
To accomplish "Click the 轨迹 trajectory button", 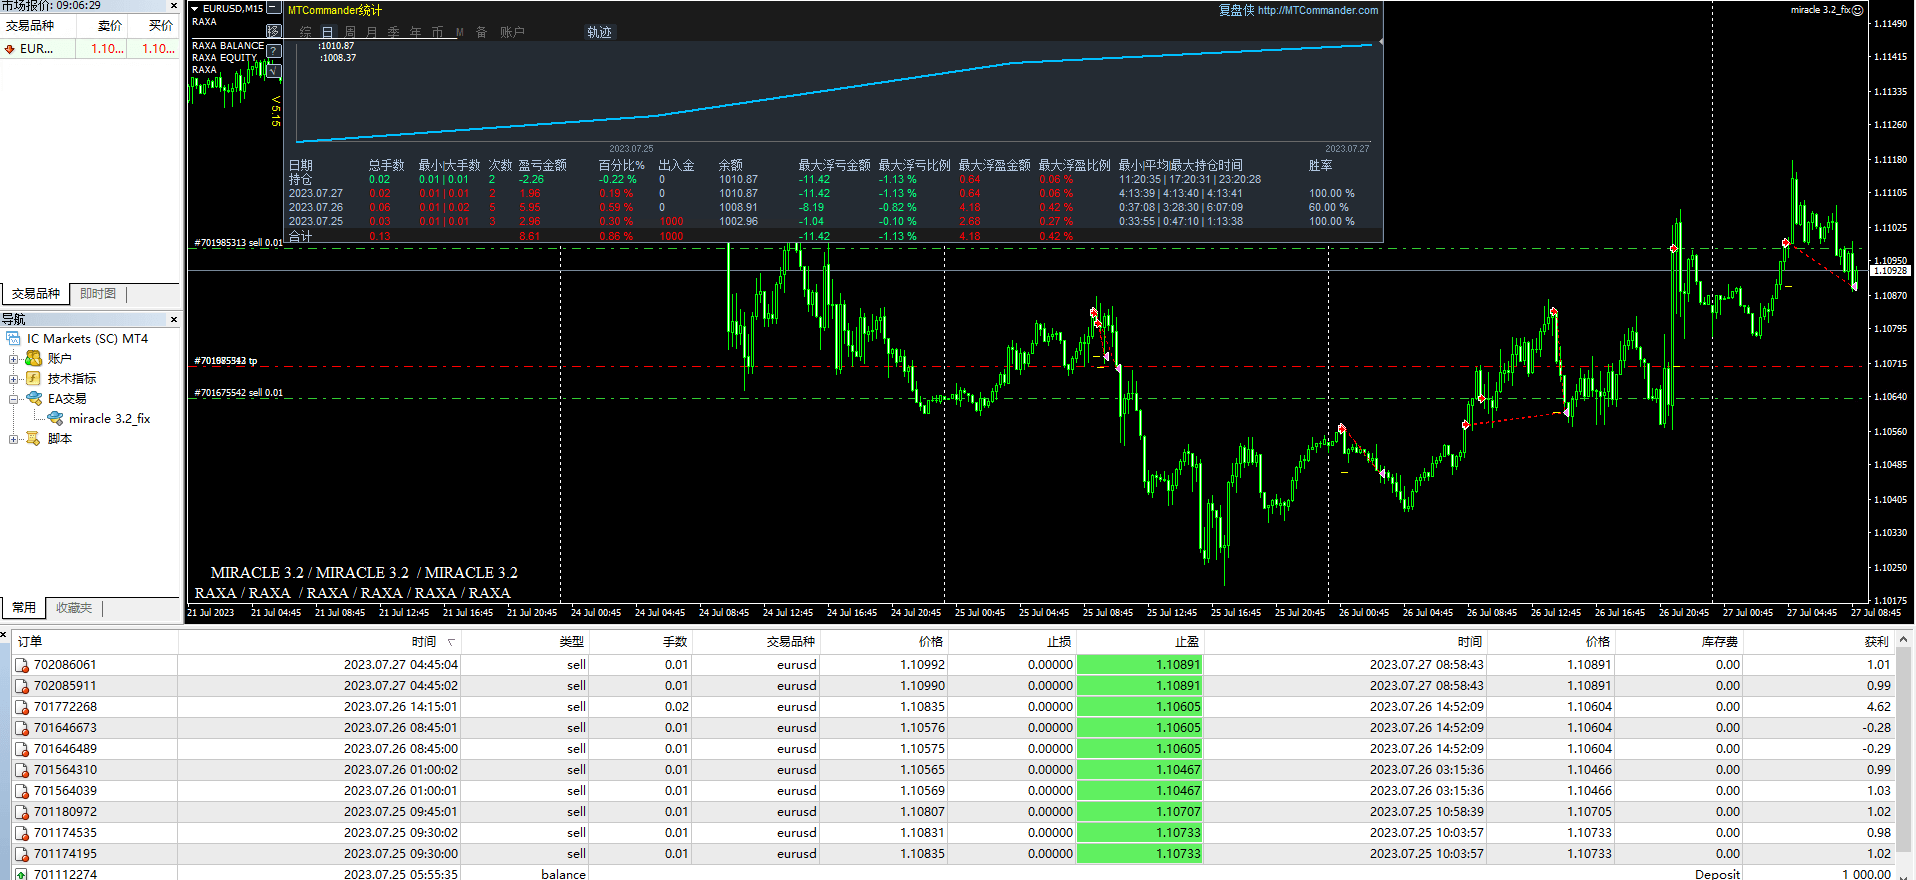I will click(x=599, y=32).
